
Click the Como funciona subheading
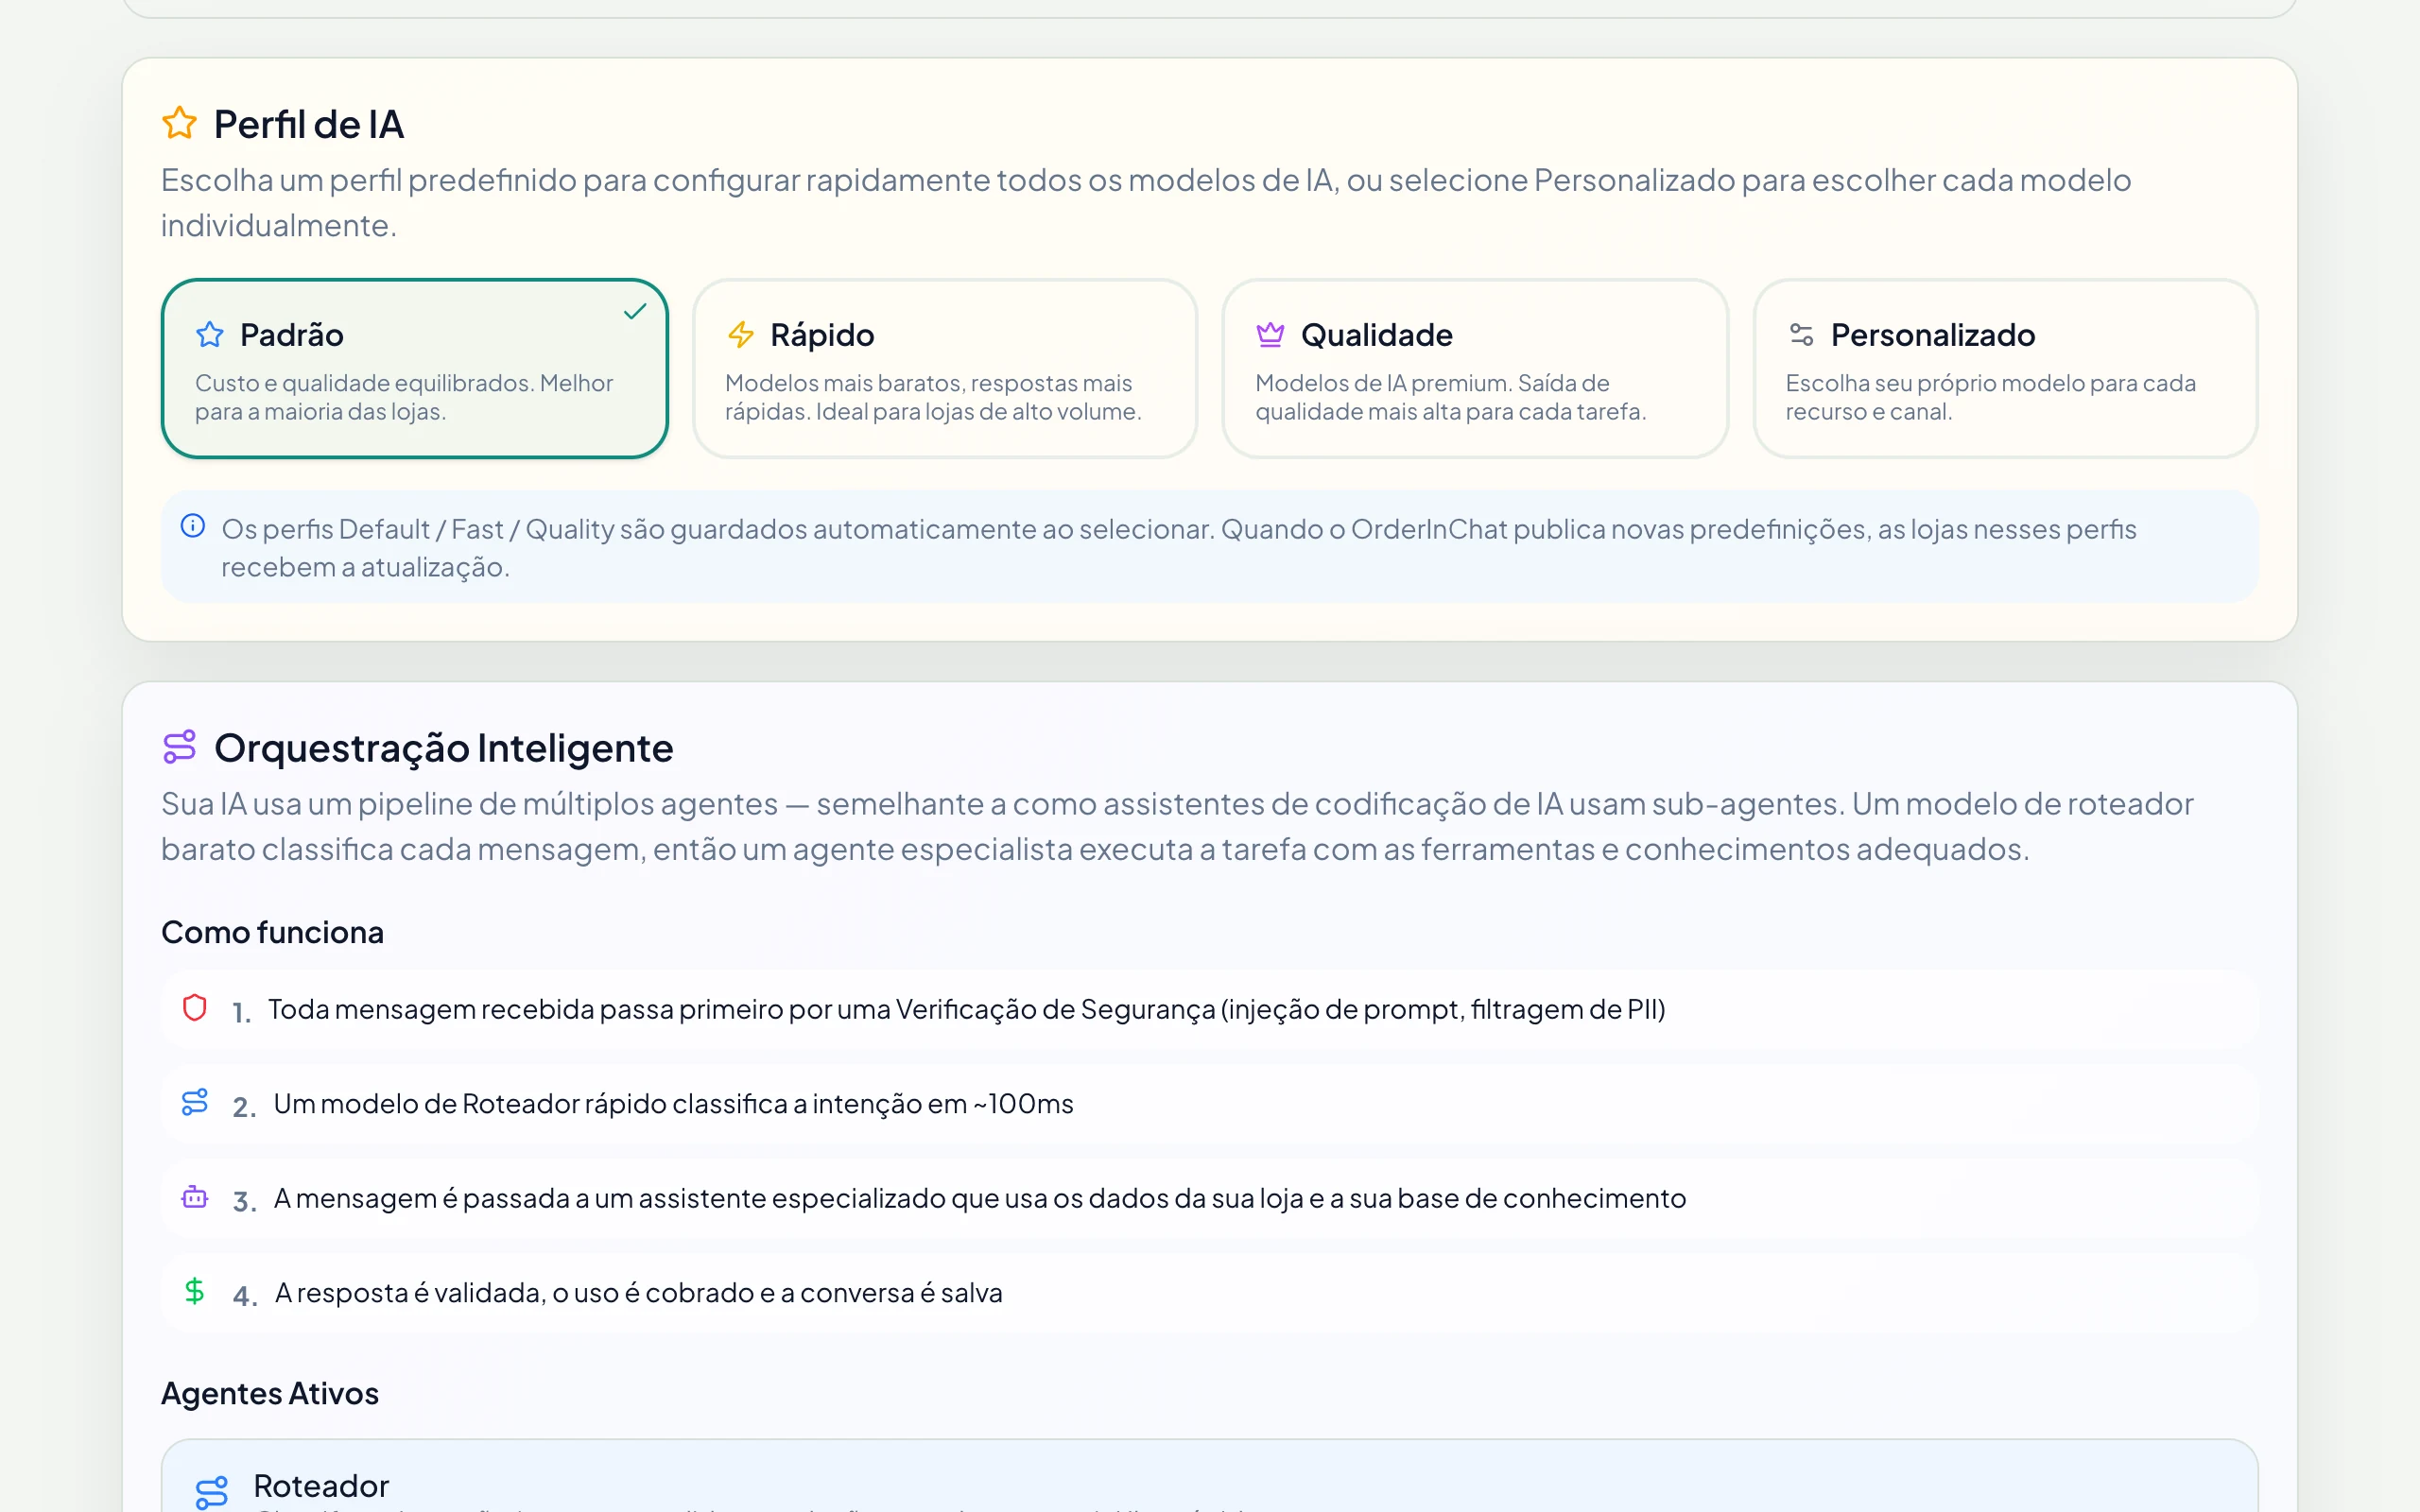272,932
